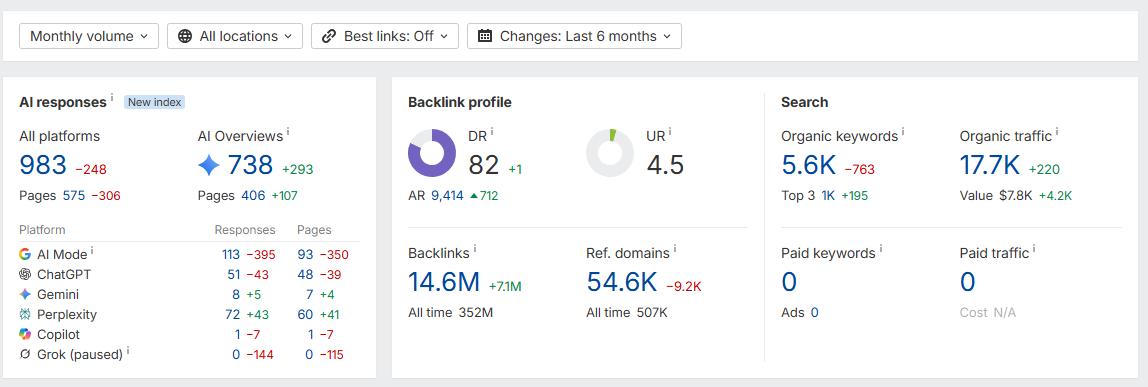This screenshot has width=1148, height=387.
Task: Click info icon next to AI responses
Action: pos(112,98)
